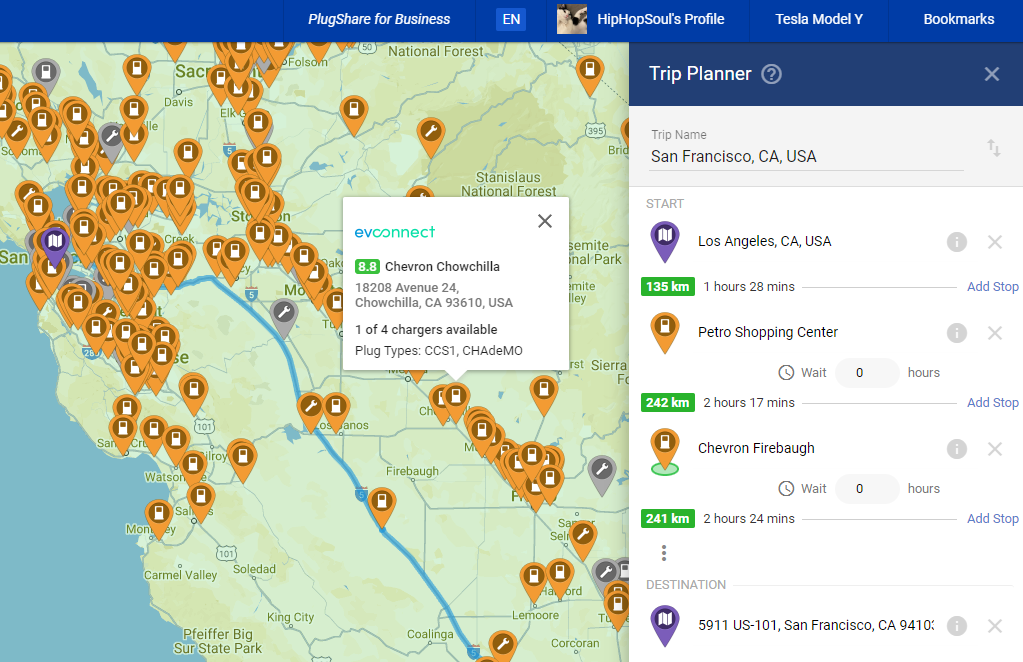
Task: Open the Tesla Model Y vehicle menu
Action: [x=818, y=19]
